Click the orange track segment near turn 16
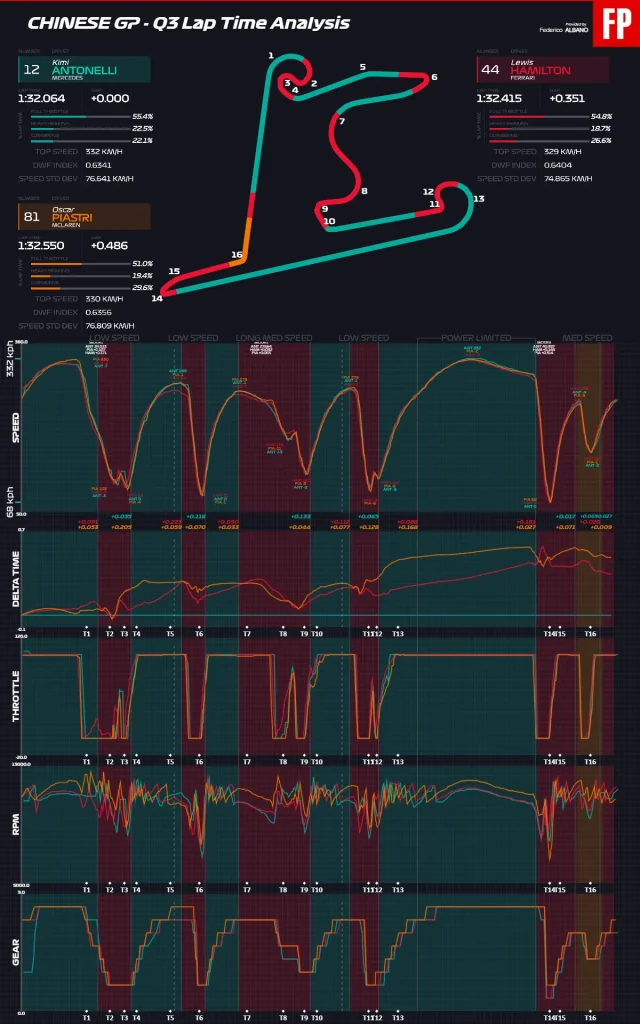Screen dimensions: 640x1024 click(x=246, y=241)
